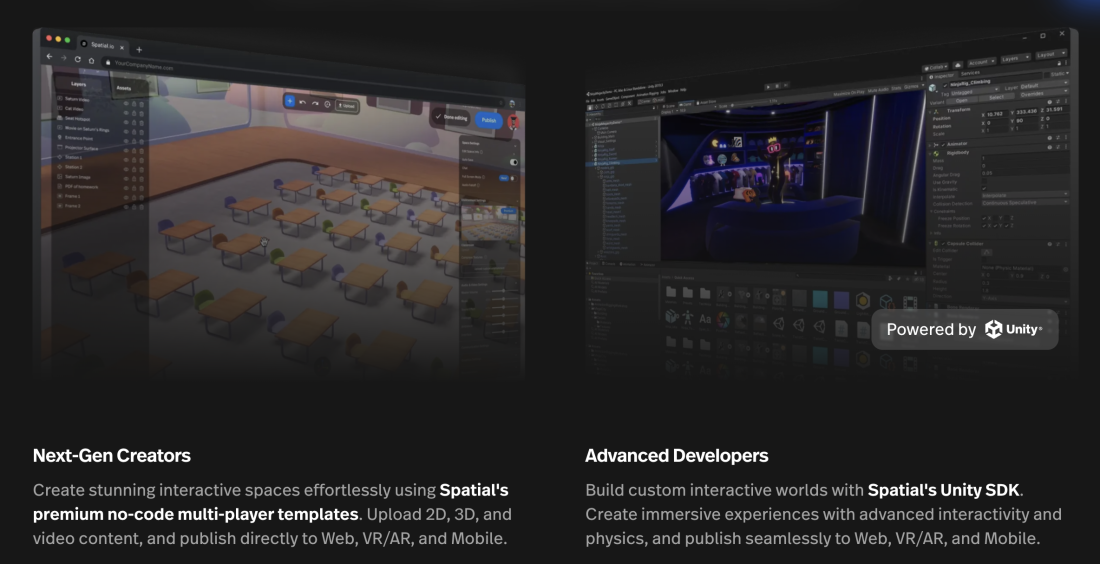1100x564 pixels.
Task: Toggle the Use Gravity checkbox
Action: point(984,181)
